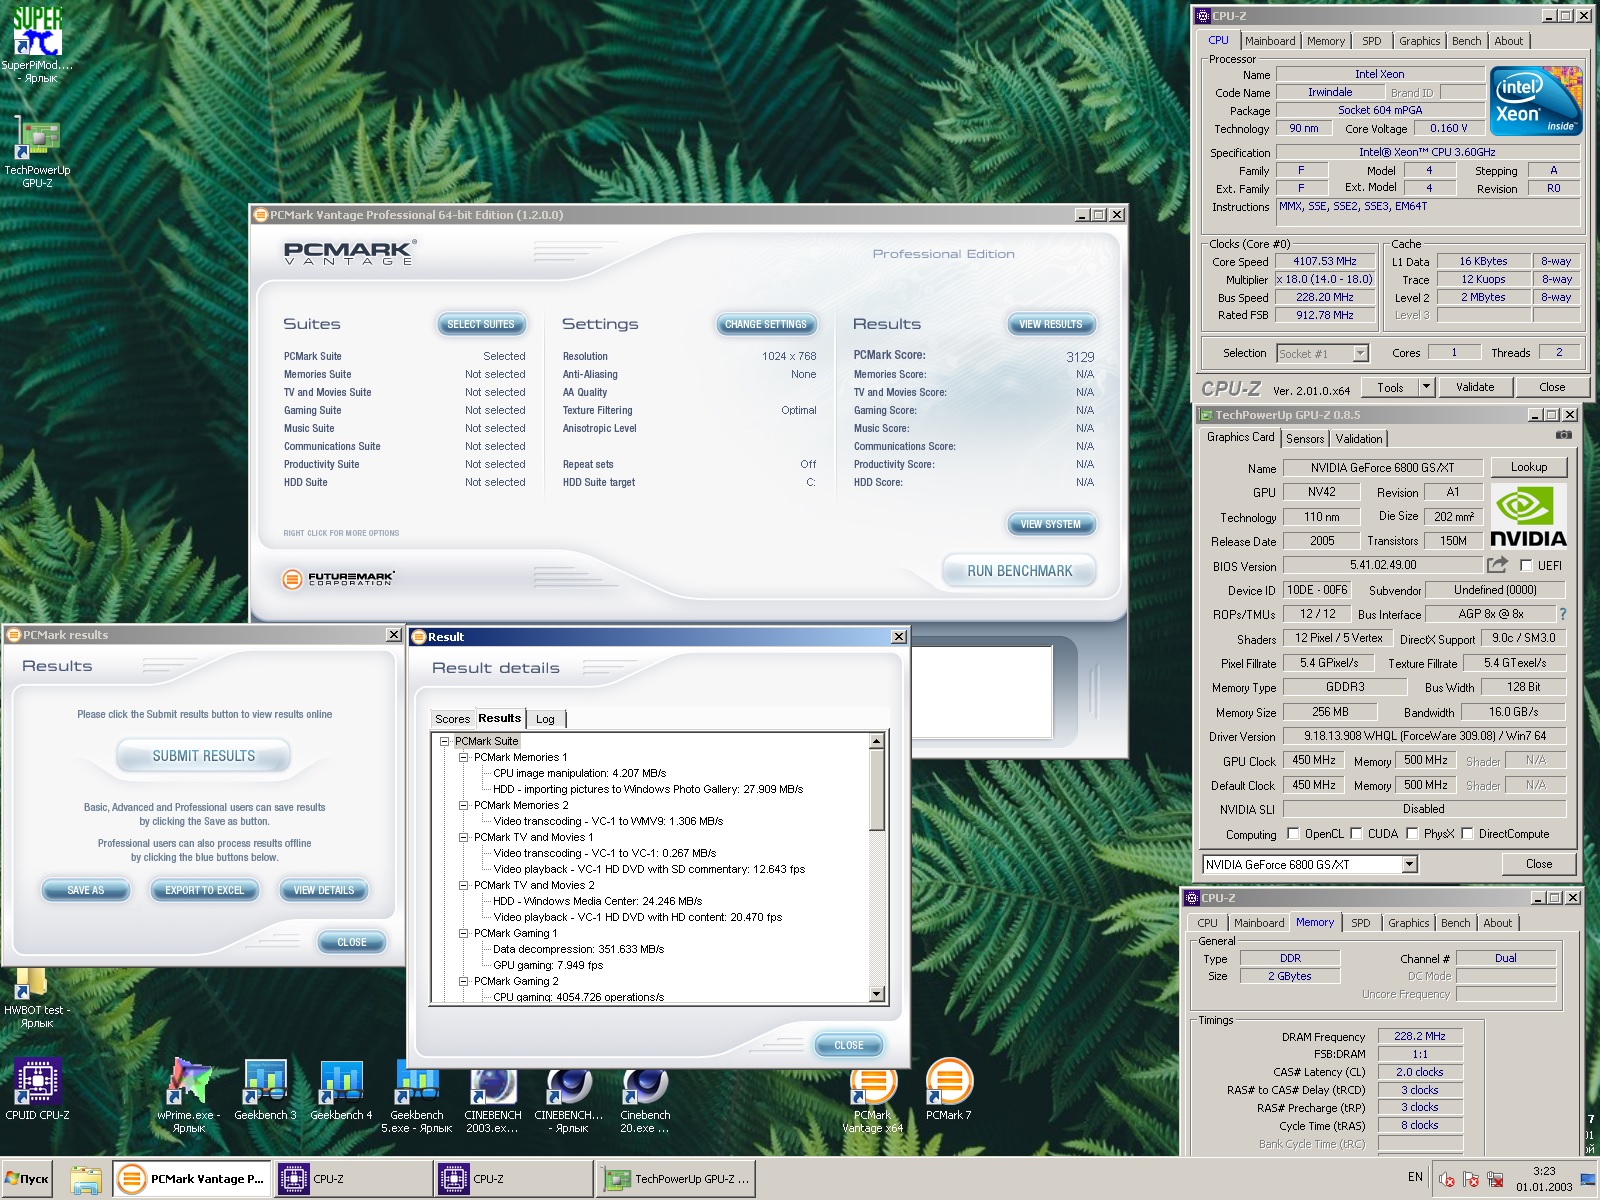Click the Result tree scrollbar down arrow
This screenshot has width=1600, height=1200.
[877, 995]
